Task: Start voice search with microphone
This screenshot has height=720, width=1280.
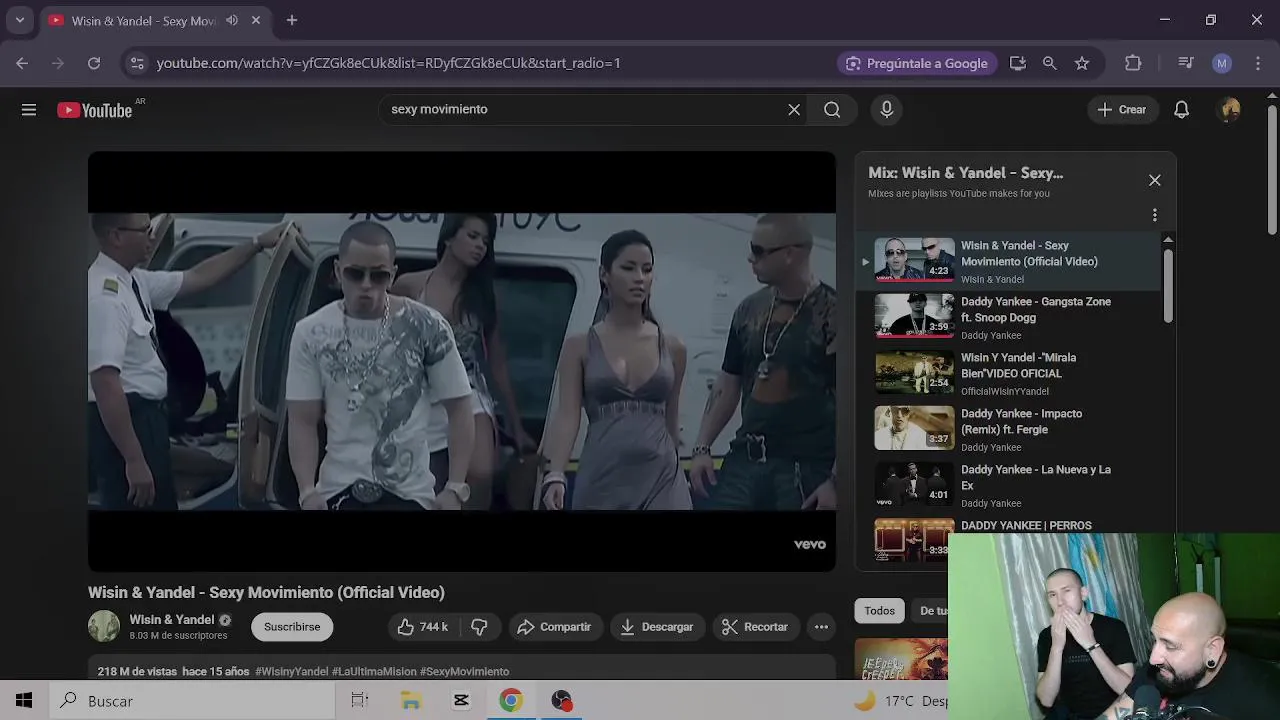Action: [886, 110]
